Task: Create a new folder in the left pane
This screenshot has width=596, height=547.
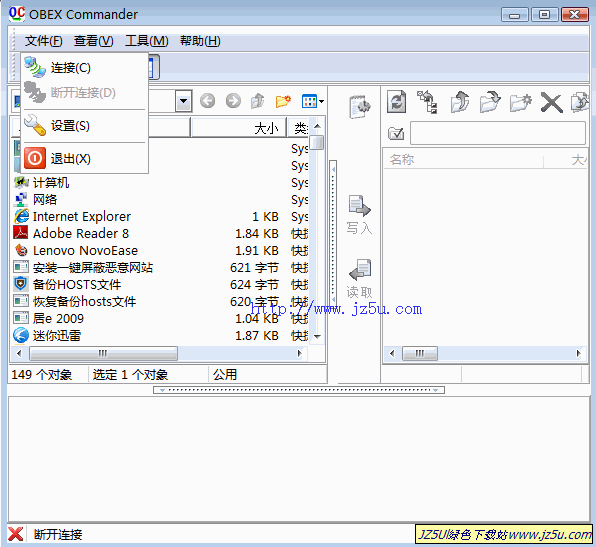Action: pyautogui.click(x=283, y=101)
